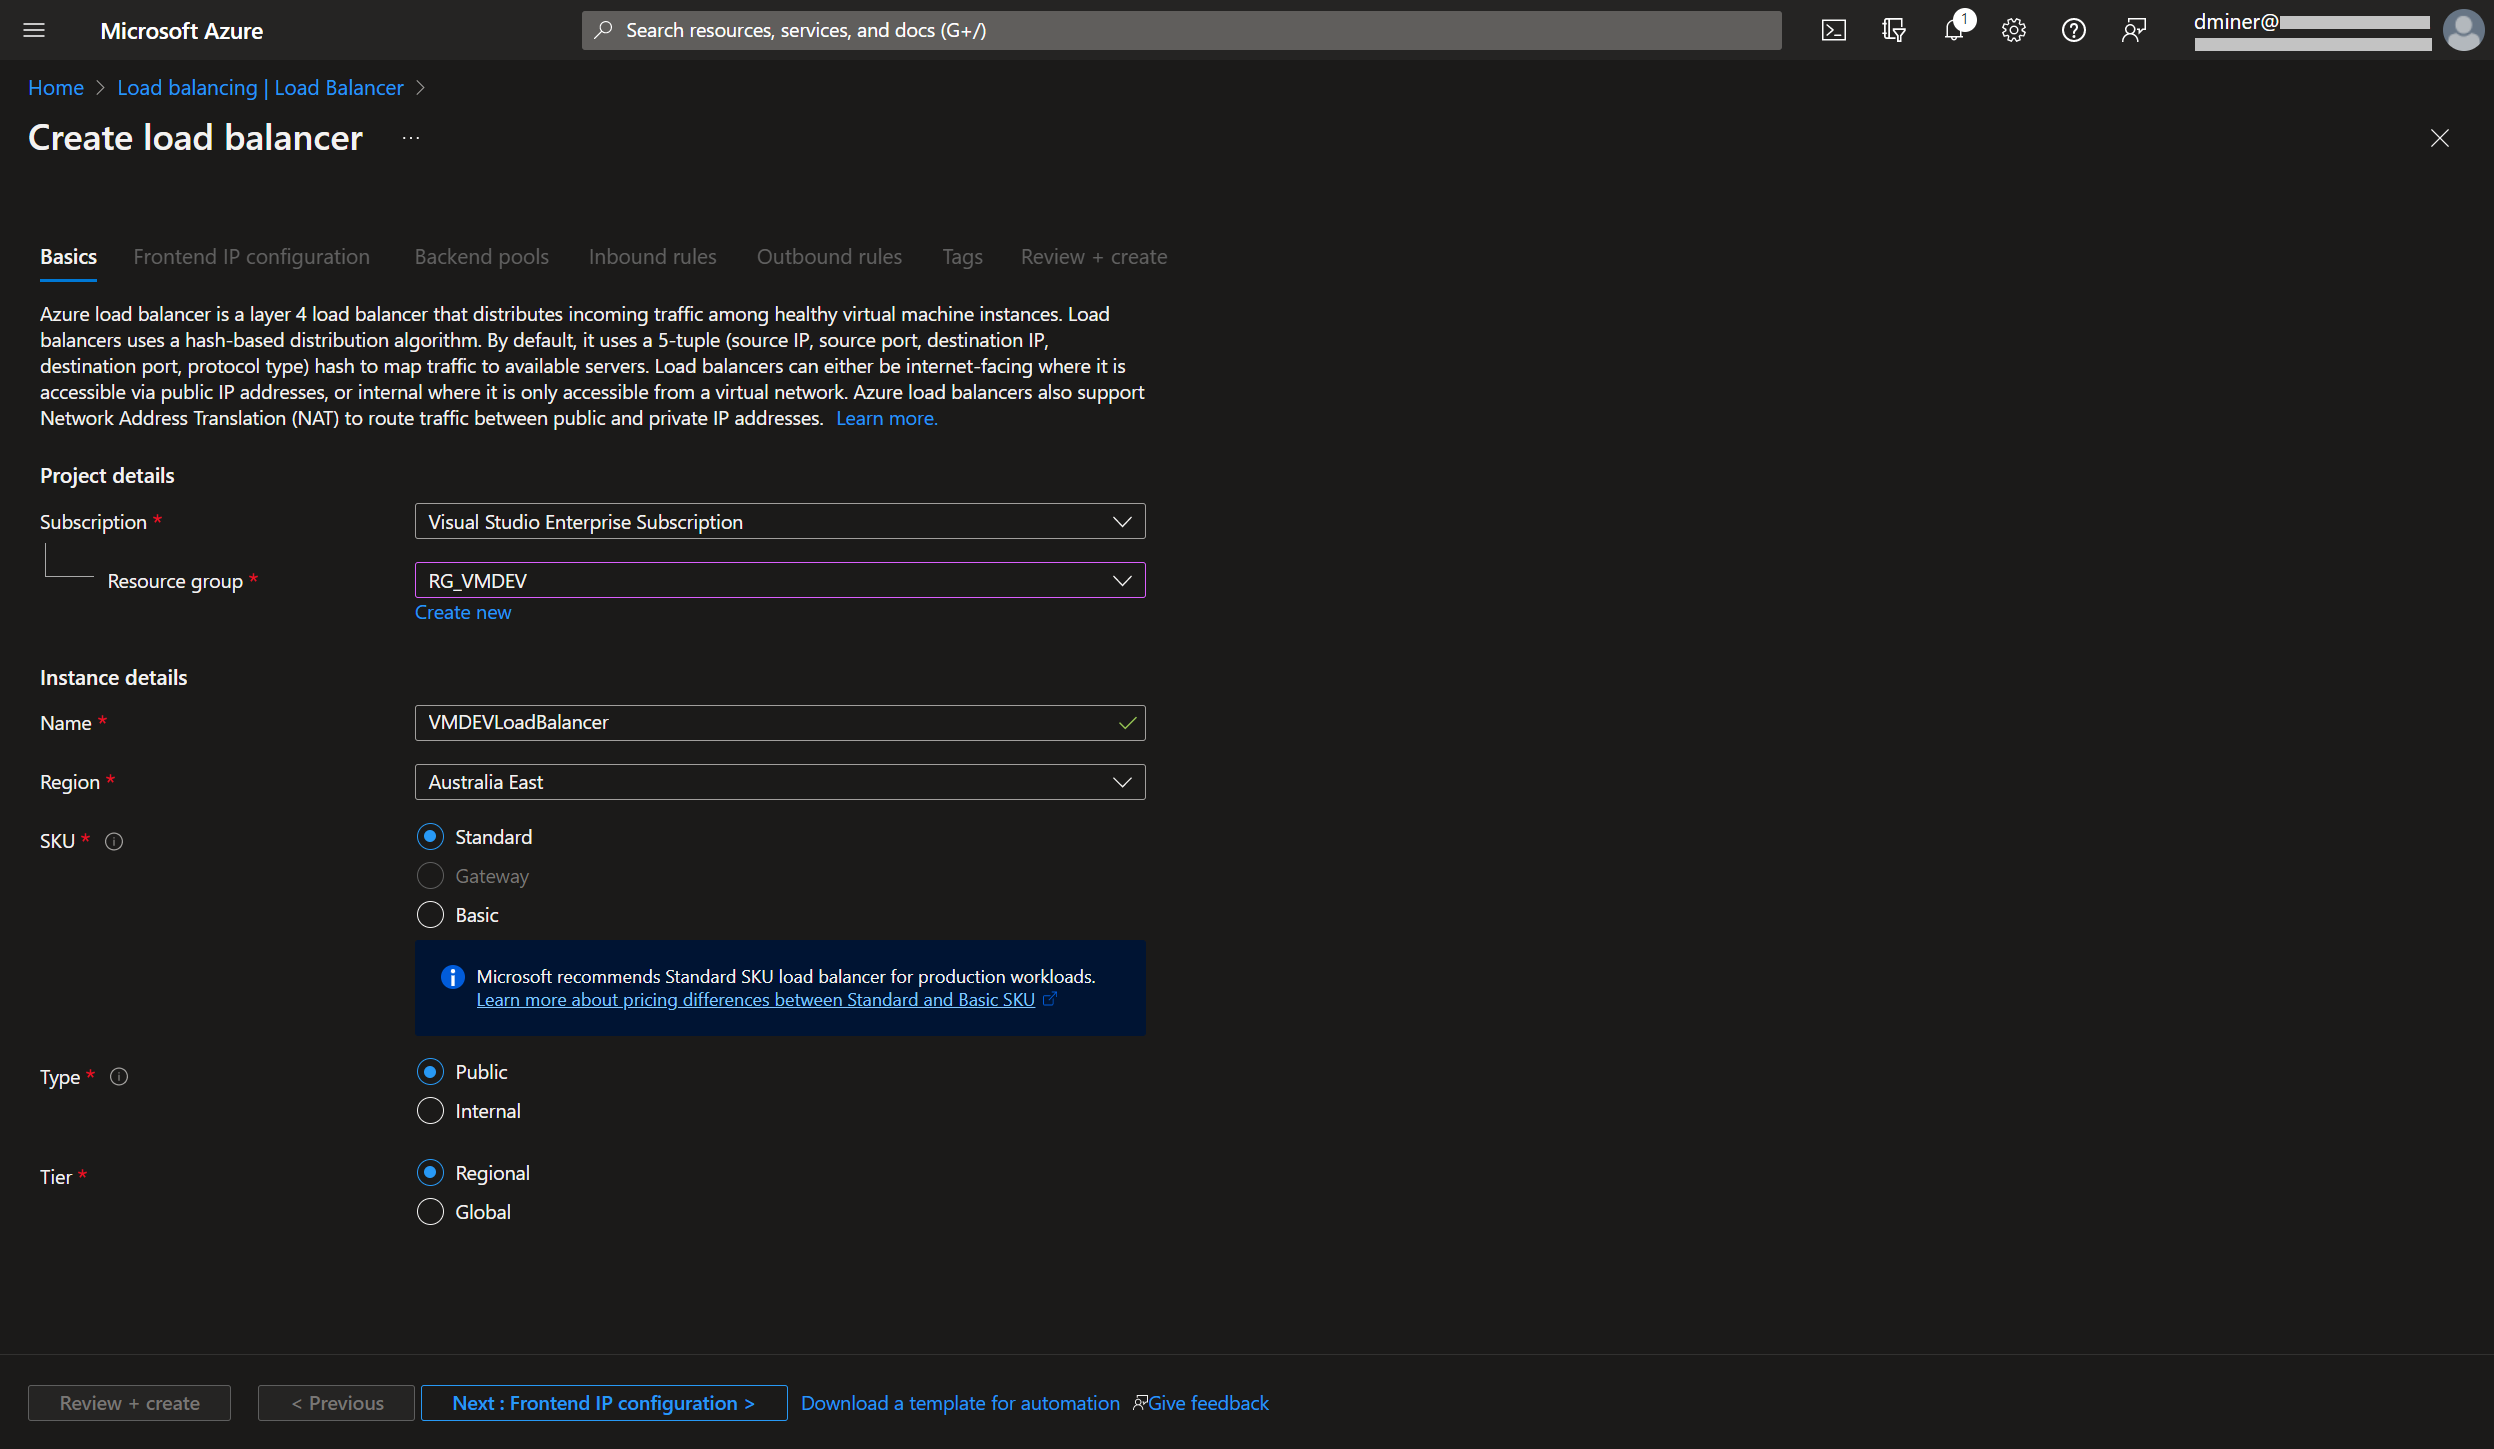Click Next: Frontend IP configuration button
Viewport: 2494px width, 1449px height.
[x=603, y=1403]
